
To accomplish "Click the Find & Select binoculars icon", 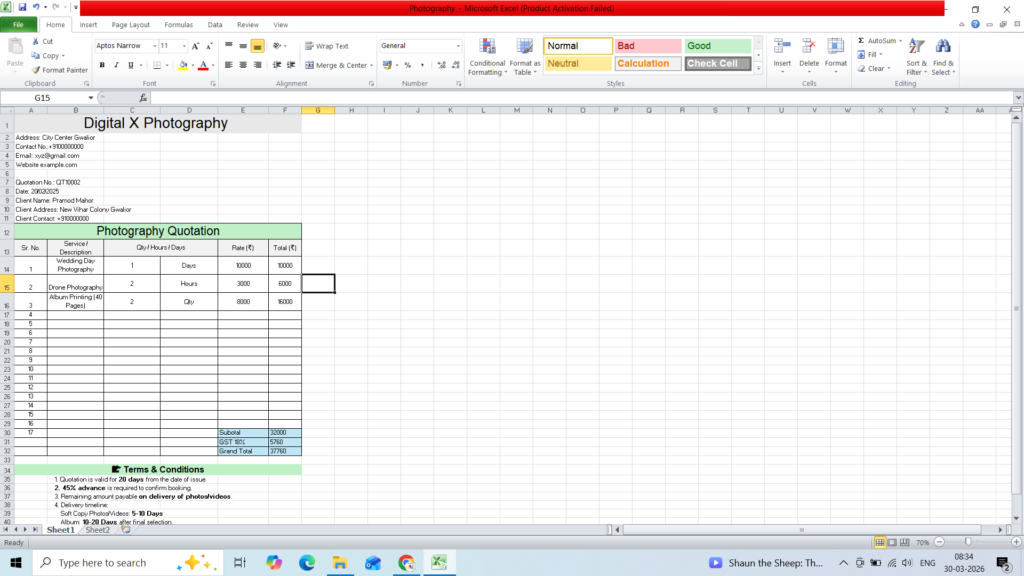I will (943, 47).
